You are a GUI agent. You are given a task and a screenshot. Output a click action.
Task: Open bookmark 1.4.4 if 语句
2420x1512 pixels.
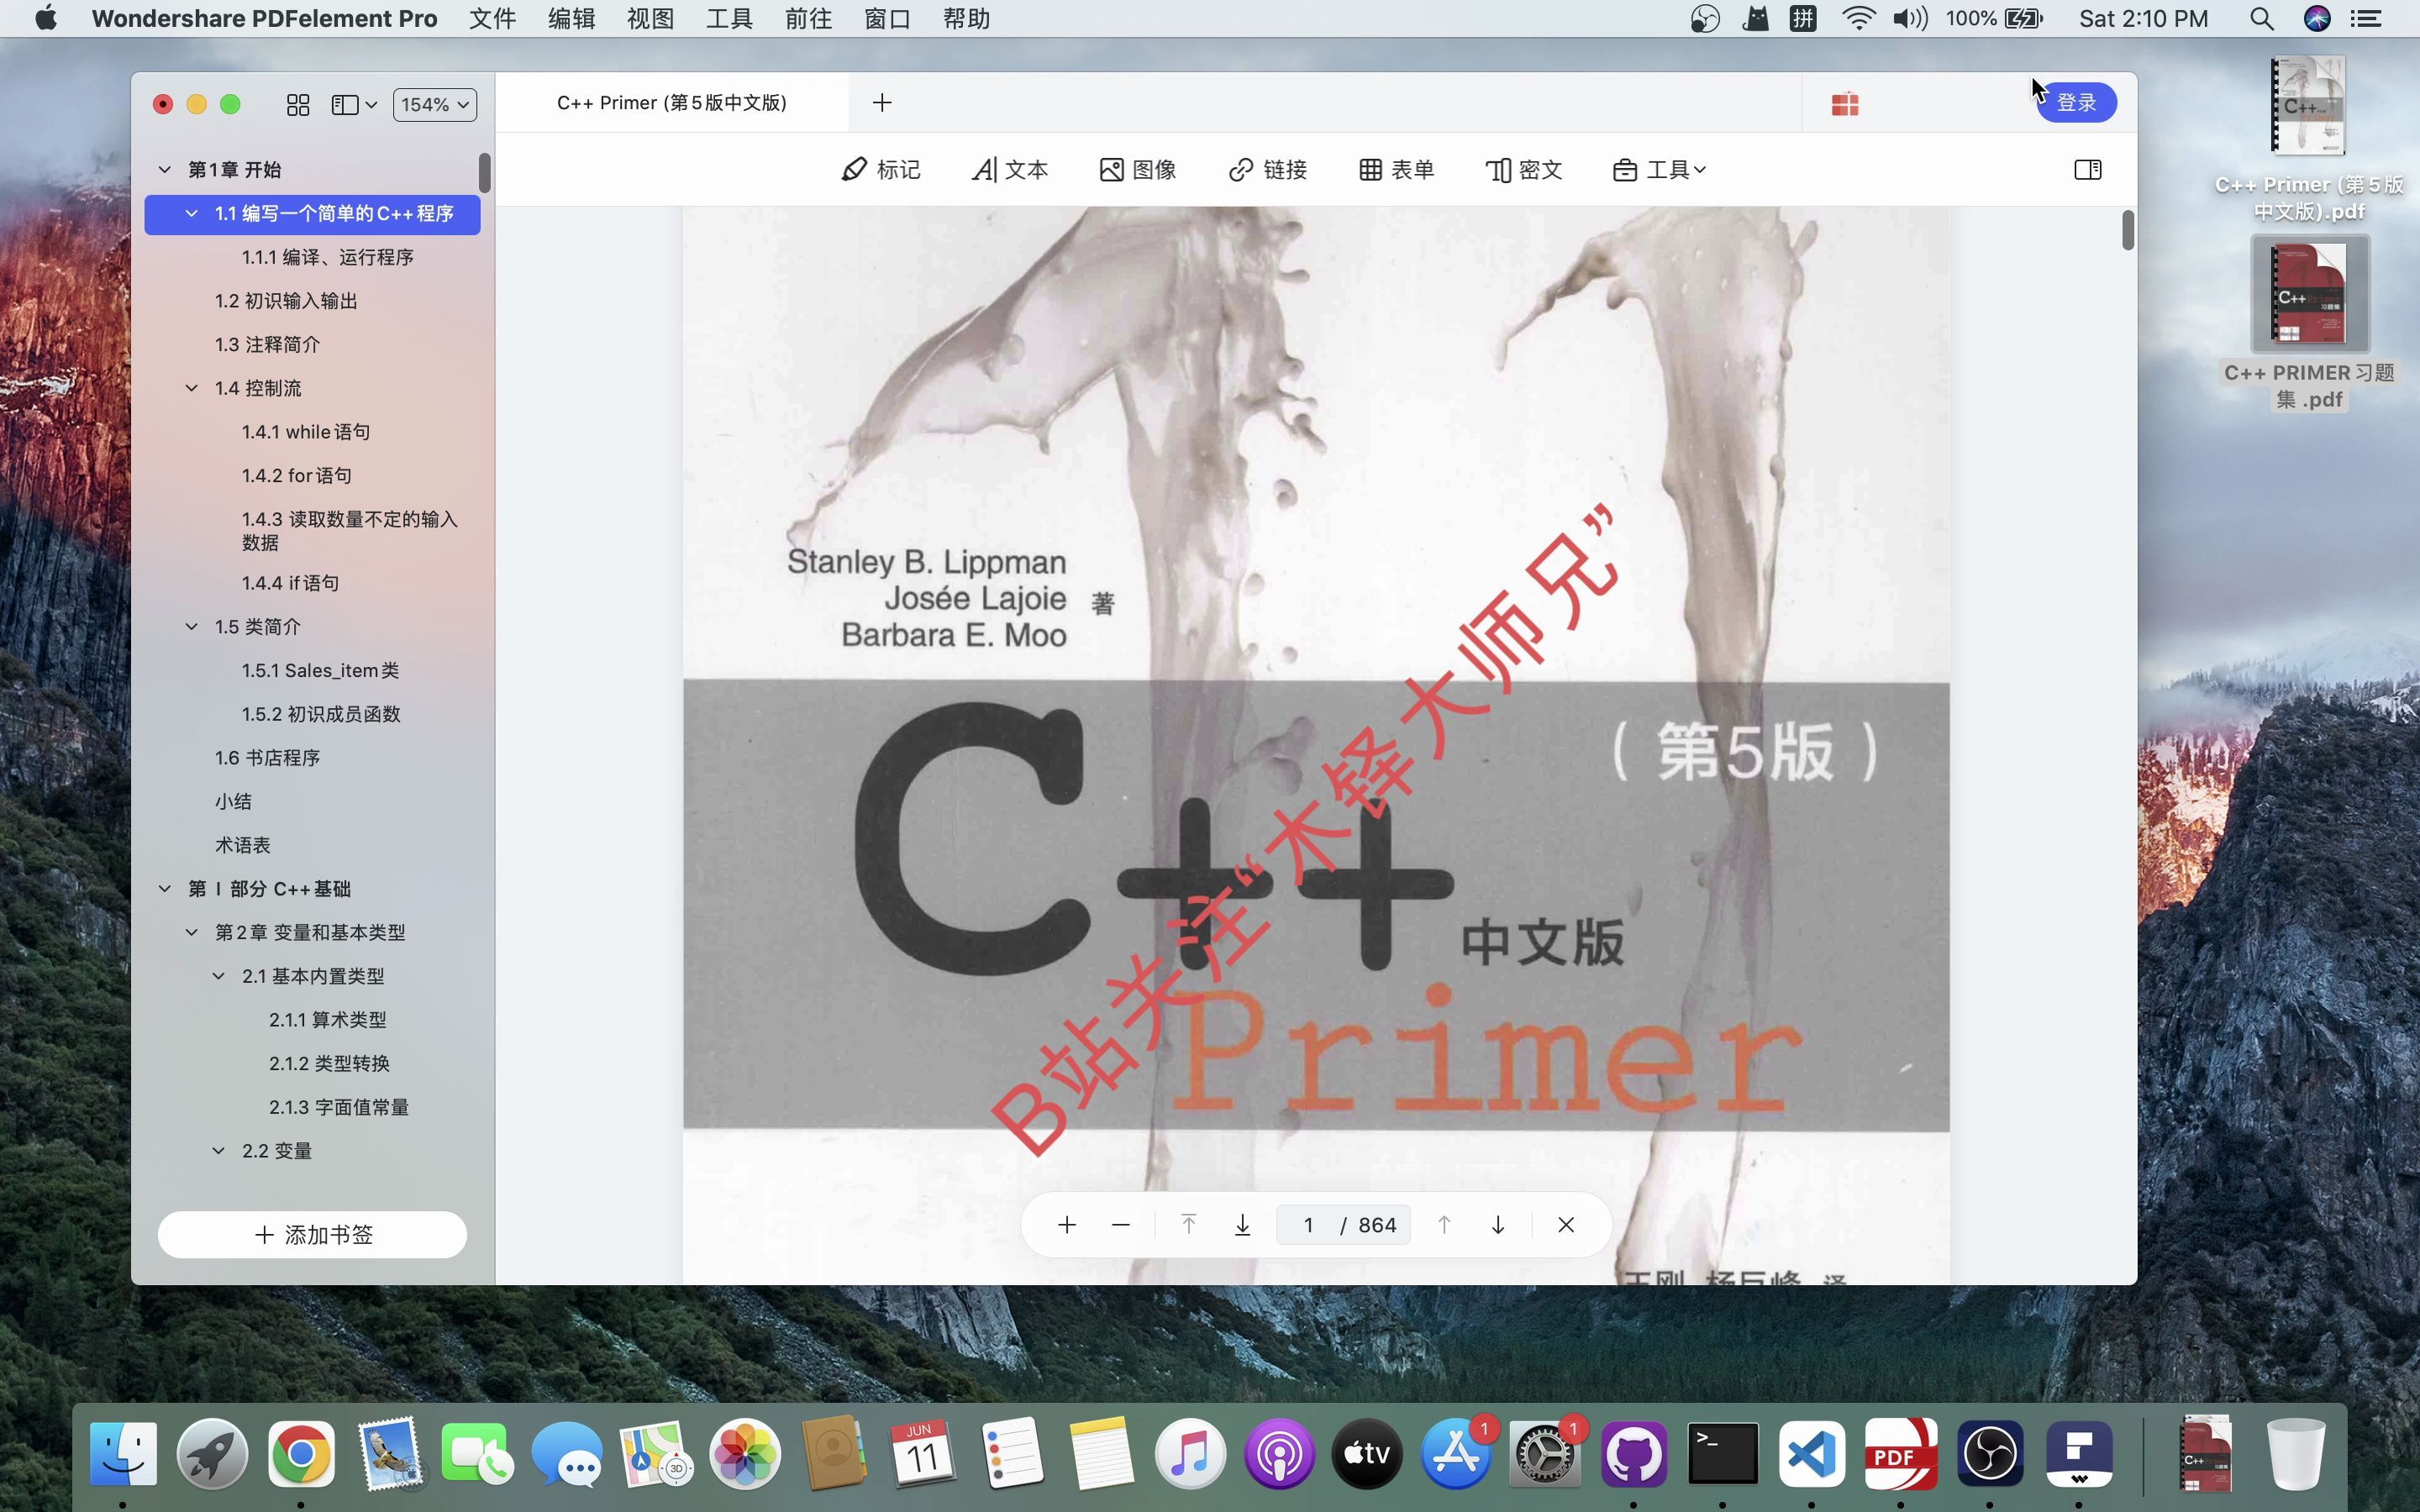point(290,583)
